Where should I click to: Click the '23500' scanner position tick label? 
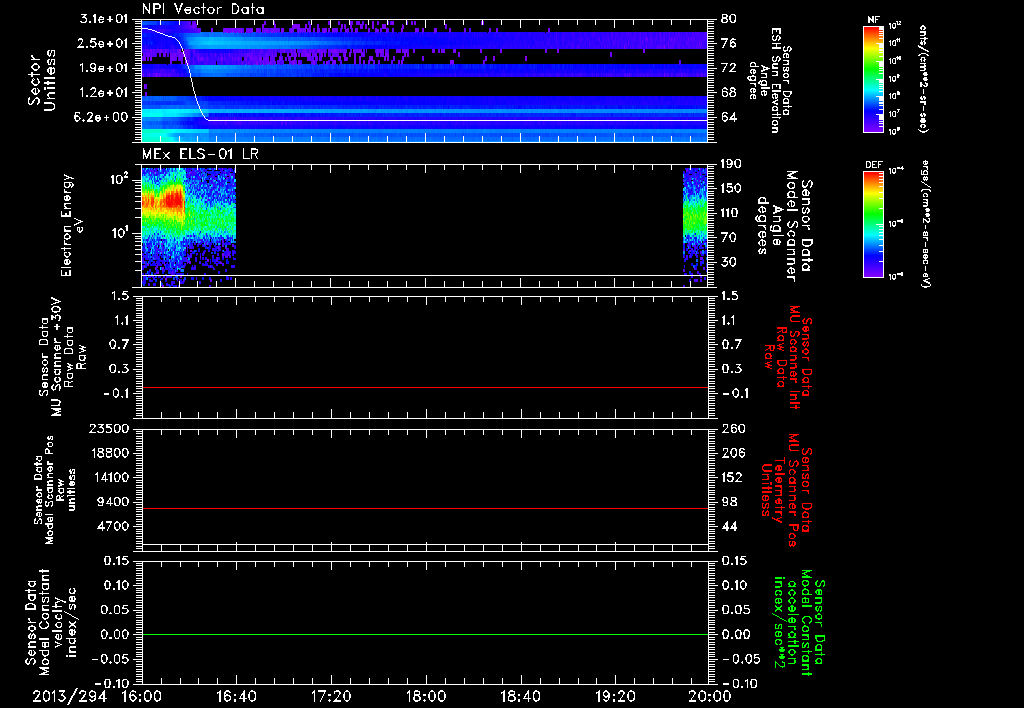109,429
